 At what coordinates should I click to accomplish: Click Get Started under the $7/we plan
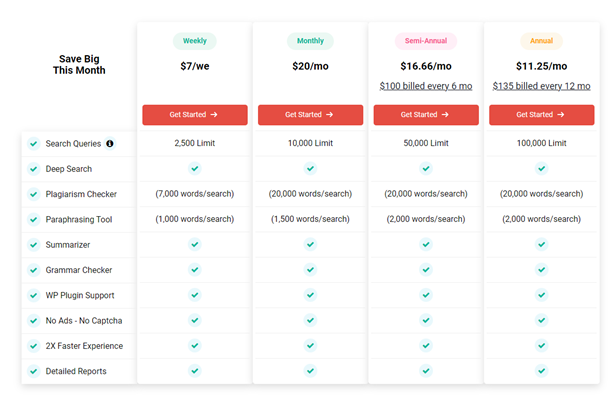tap(195, 115)
